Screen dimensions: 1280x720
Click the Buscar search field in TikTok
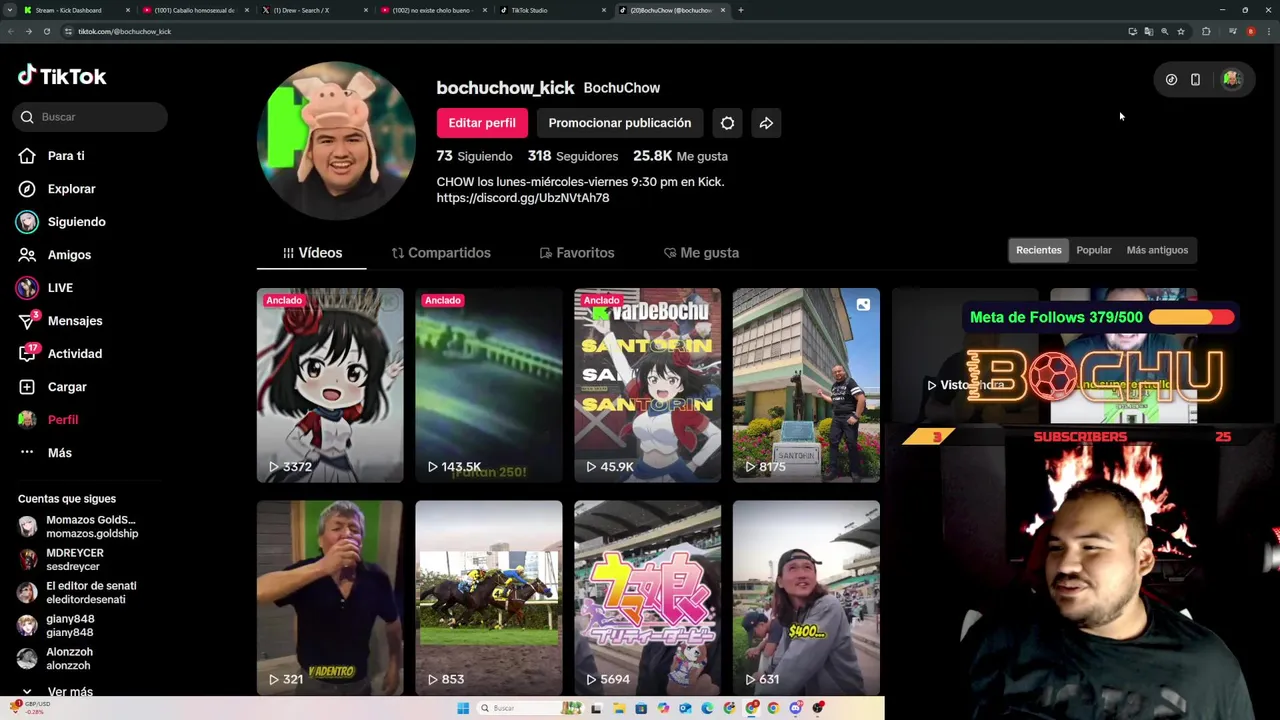pos(90,117)
